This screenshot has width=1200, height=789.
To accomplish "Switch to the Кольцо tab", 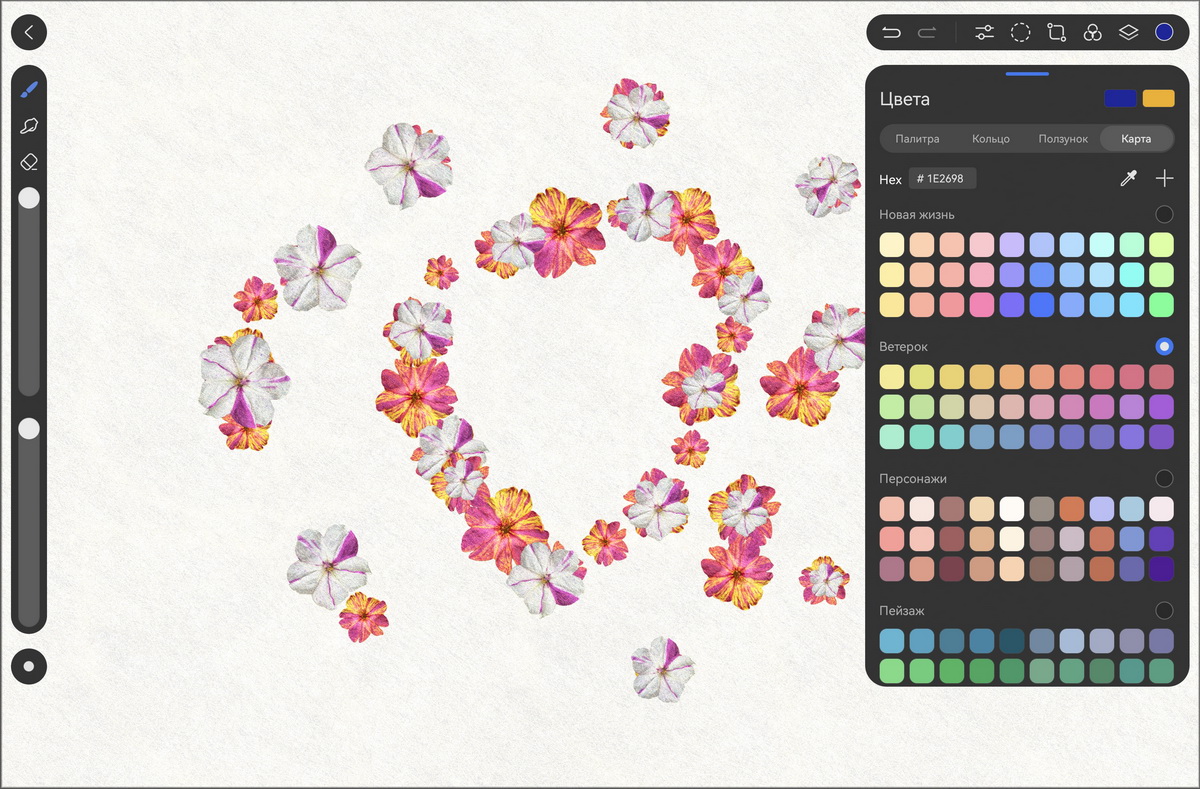I will tap(990, 138).
